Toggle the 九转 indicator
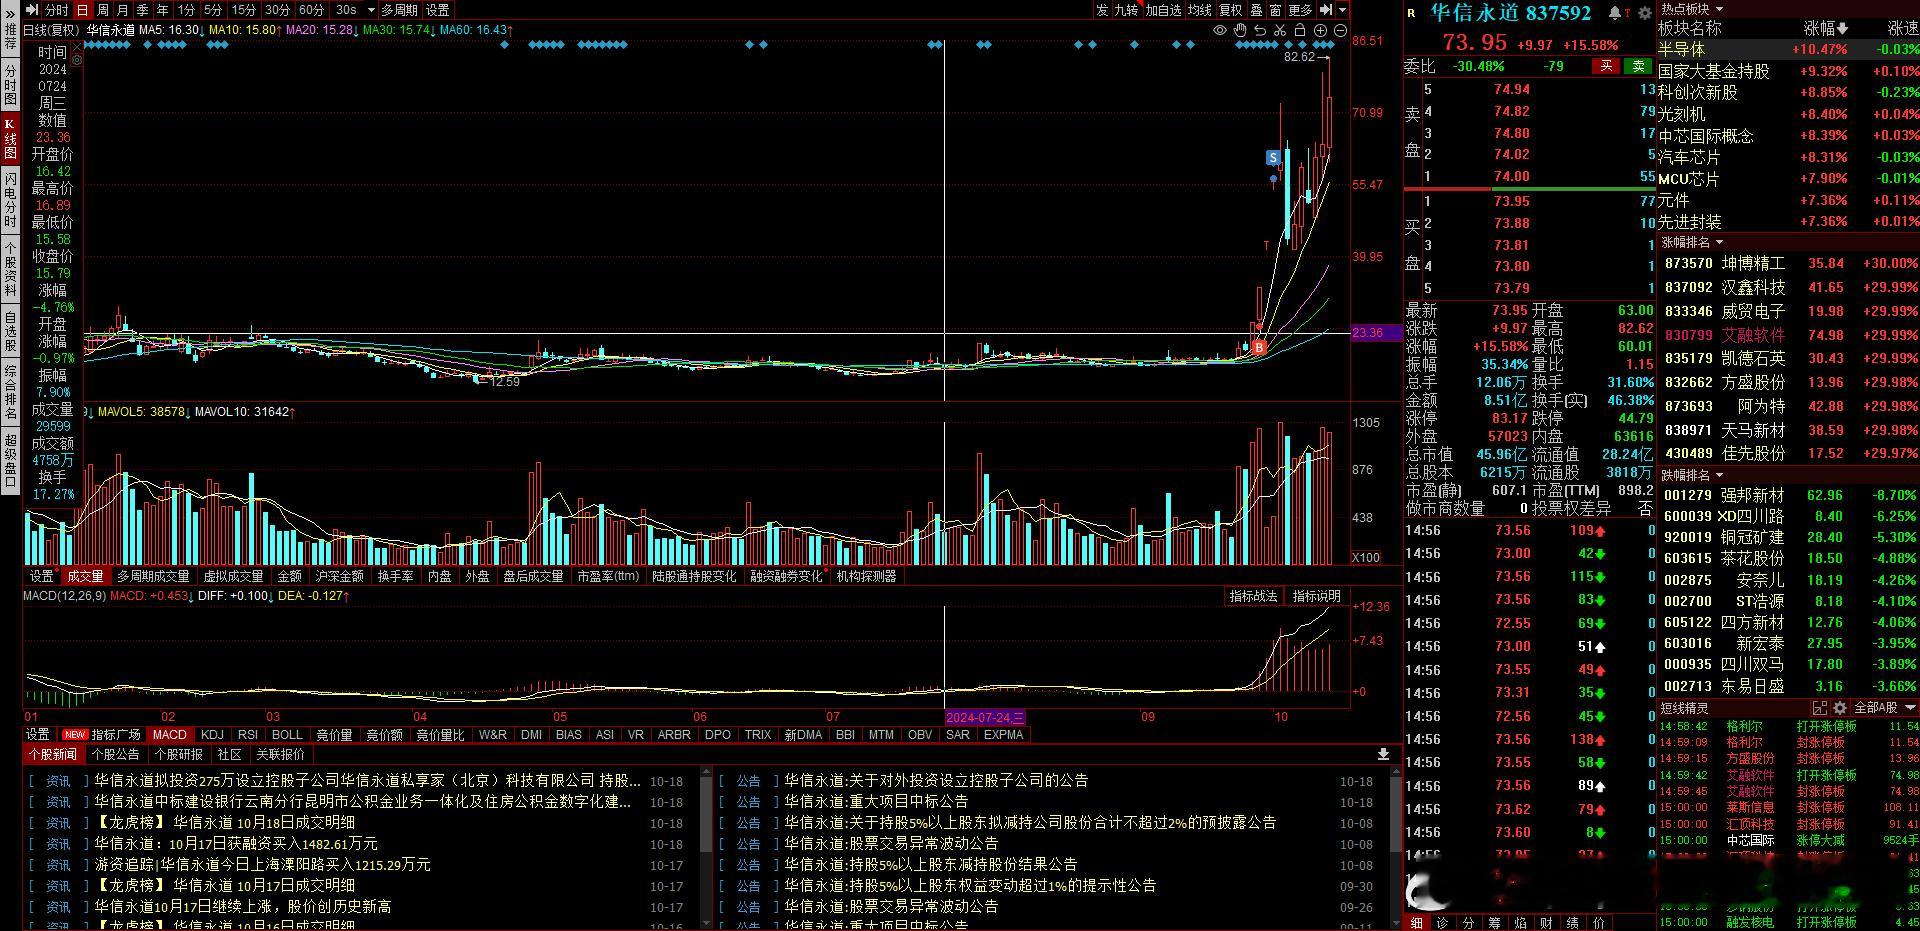The image size is (1920, 931). click(1126, 10)
